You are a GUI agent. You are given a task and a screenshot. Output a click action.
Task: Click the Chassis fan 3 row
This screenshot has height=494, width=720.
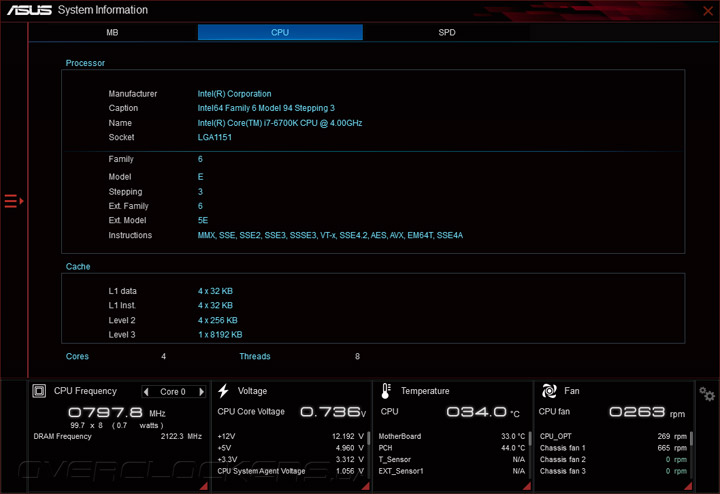click(613, 471)
